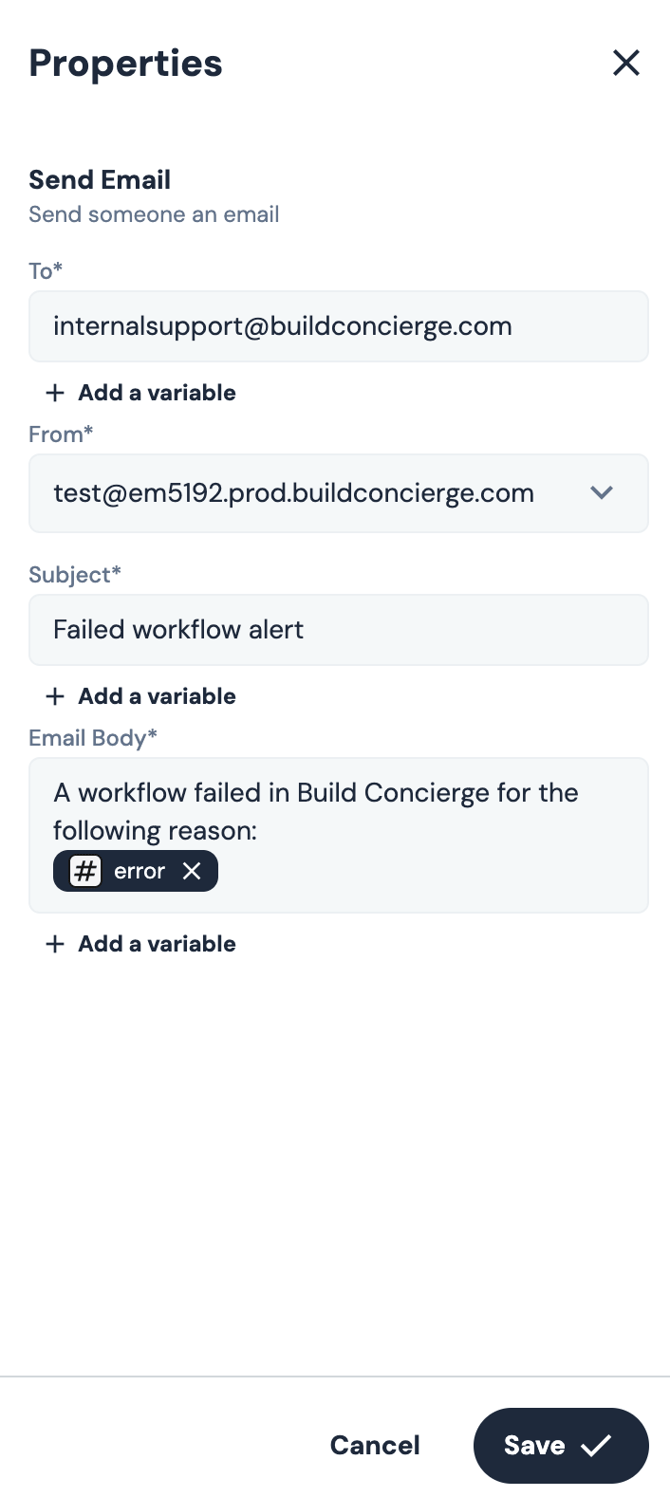Close the Properties panel with the X

(626, 63)
